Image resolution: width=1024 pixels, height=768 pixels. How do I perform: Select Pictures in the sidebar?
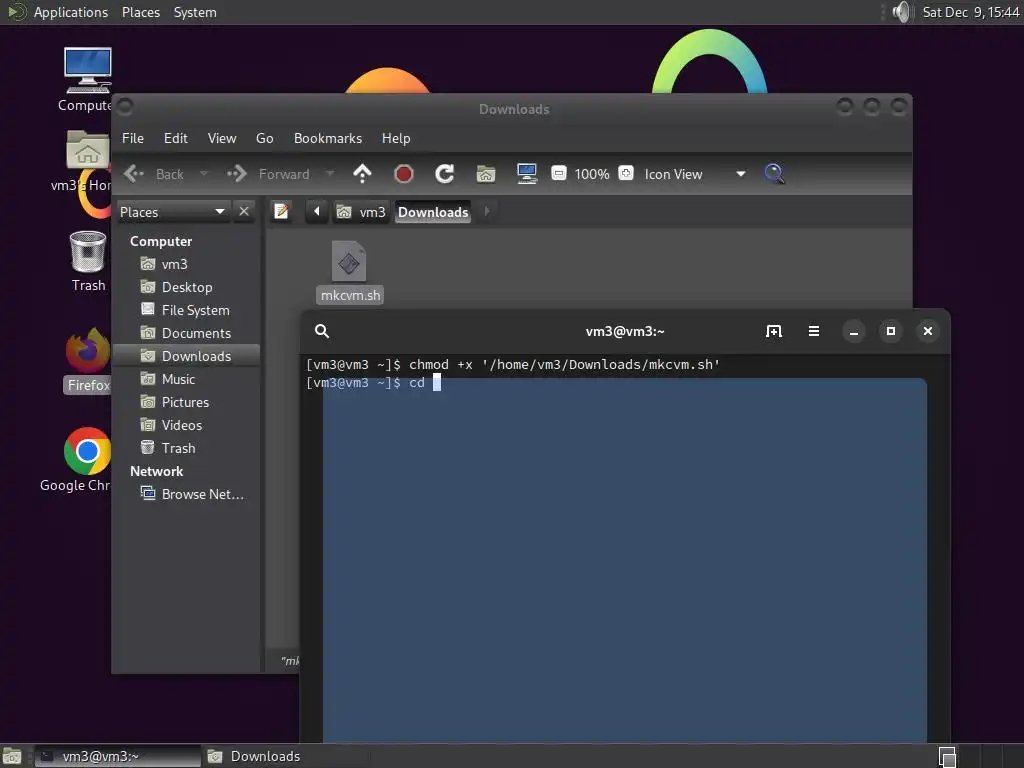click(x=187, y=402)
